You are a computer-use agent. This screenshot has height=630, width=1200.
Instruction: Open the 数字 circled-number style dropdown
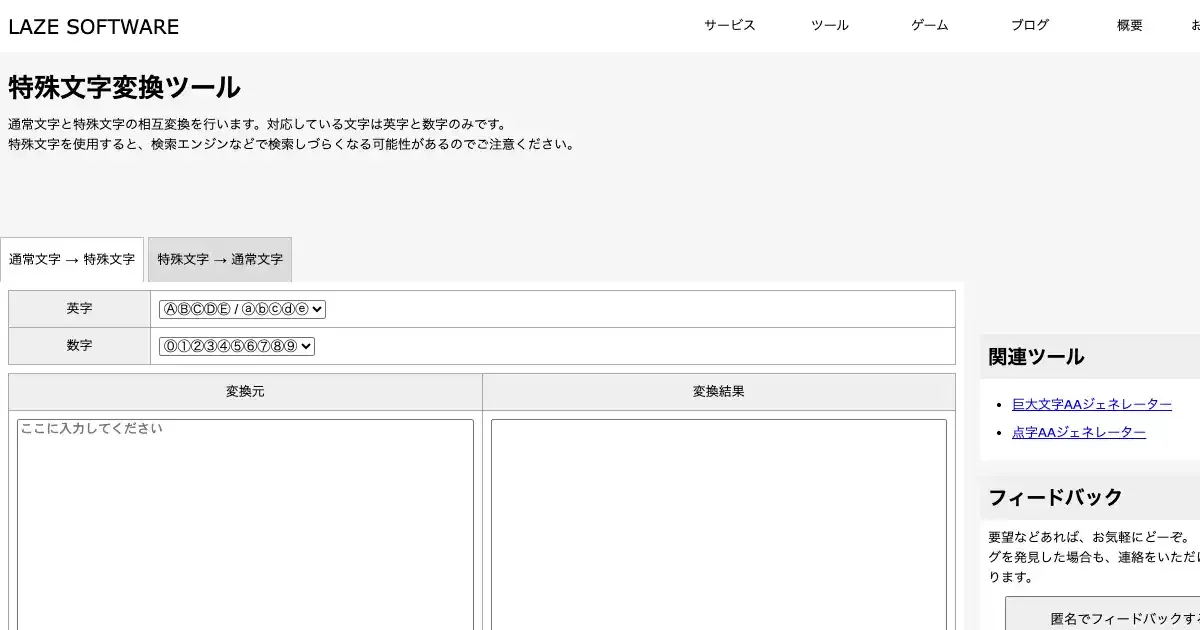pos(237,346)
